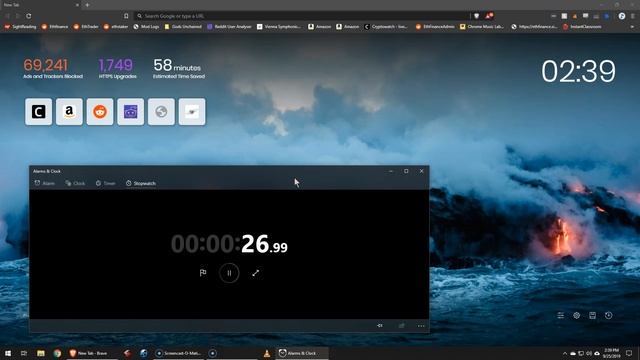
Task: Open new tab page settings gear
Action: pyautogui.click(x=576, y=315)
